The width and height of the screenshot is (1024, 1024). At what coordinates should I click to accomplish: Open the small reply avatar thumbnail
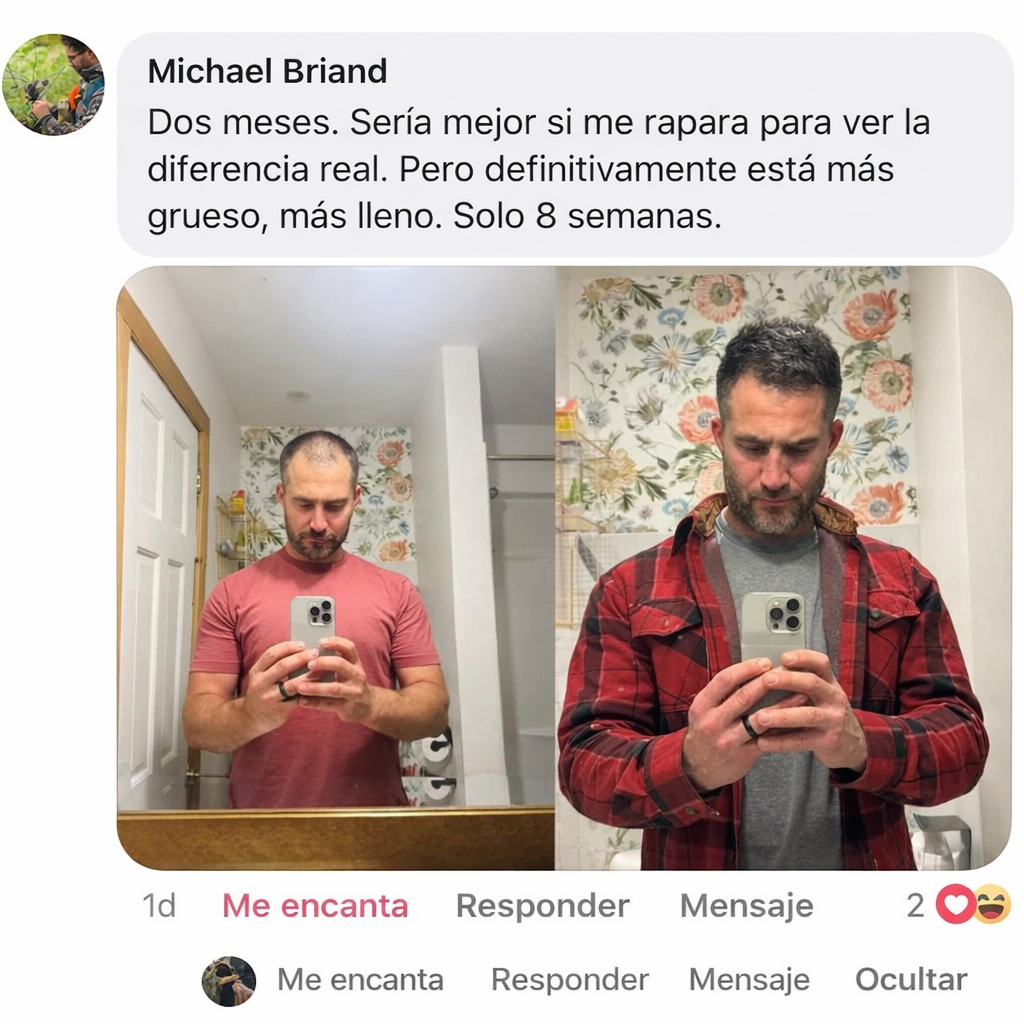(x=229, y=981)
